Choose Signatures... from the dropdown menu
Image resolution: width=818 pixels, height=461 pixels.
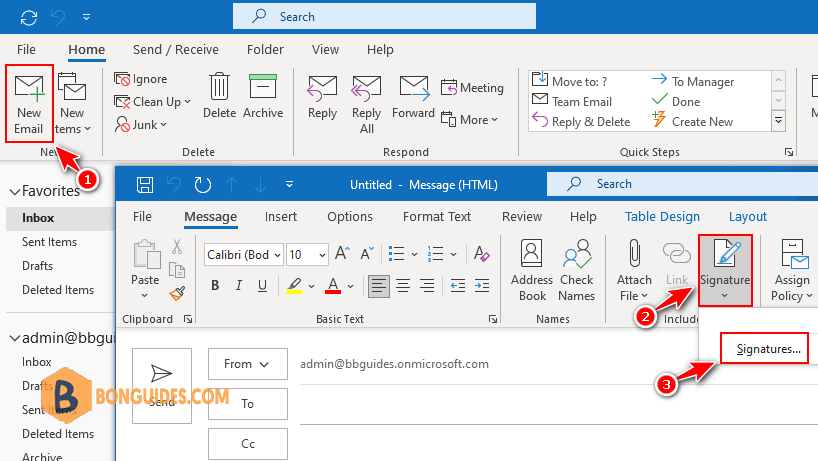tap(768, 349)
